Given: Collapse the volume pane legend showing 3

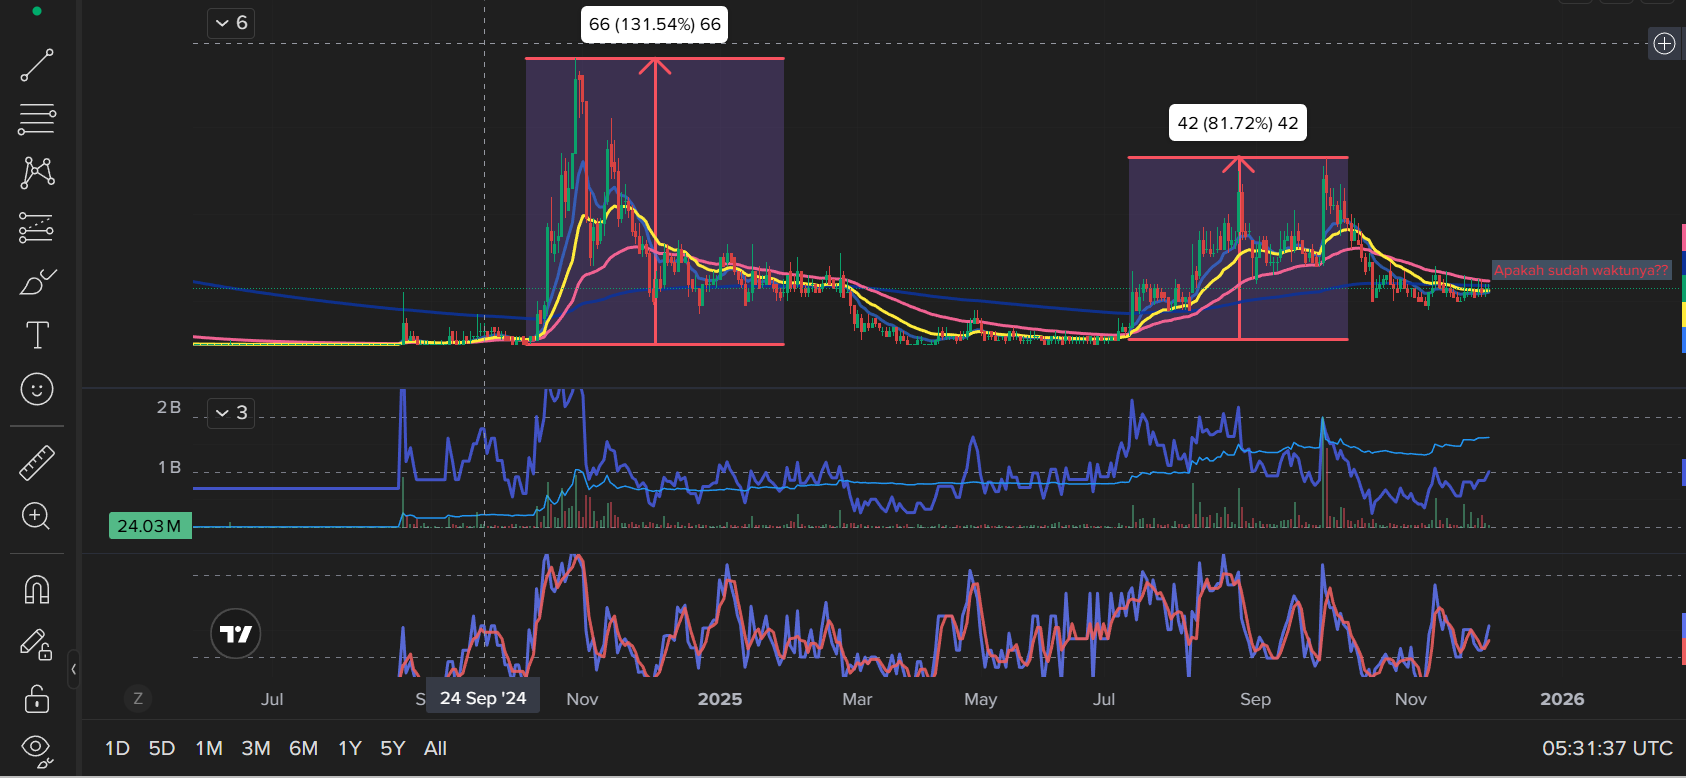Looking at the screenshot, I should pyautogui.click(x=231, y=413).
